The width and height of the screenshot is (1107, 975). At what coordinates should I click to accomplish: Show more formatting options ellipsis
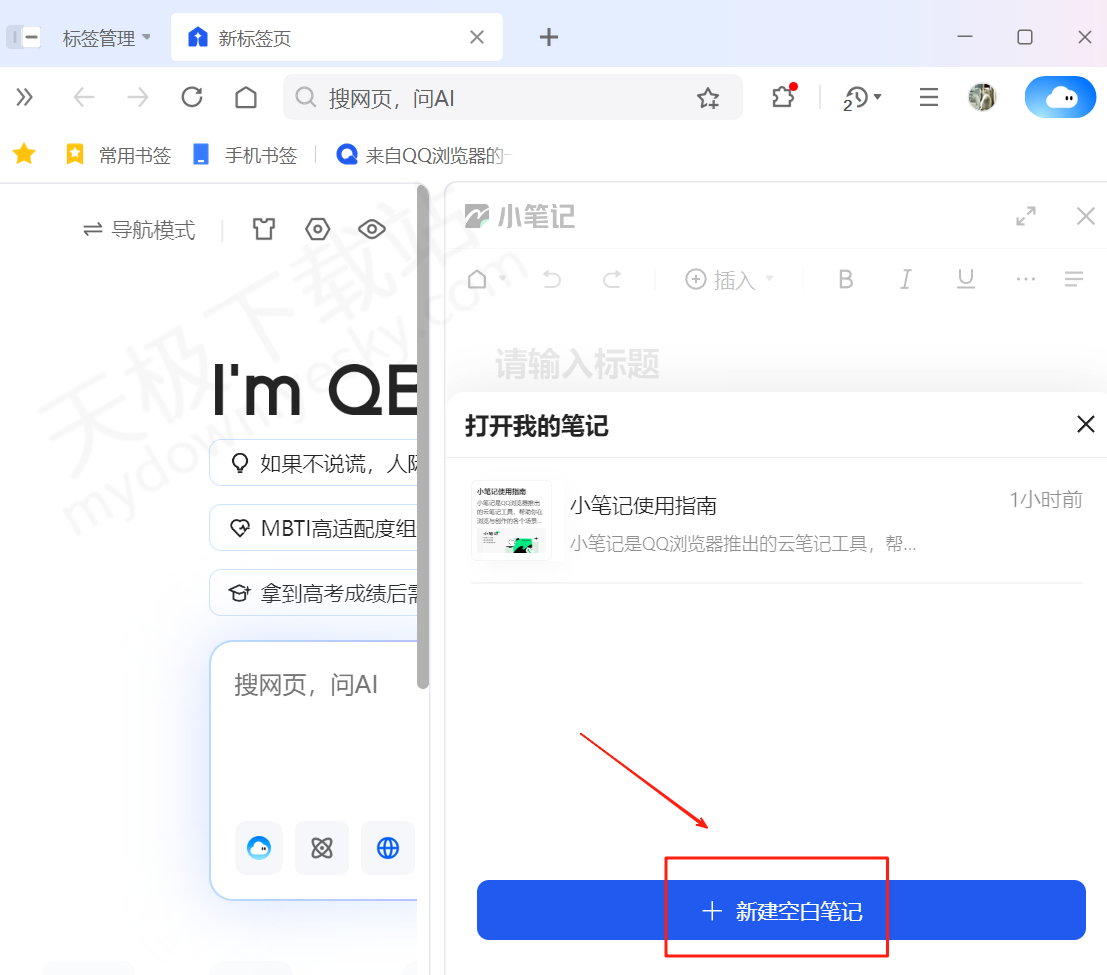point(1025,280)
